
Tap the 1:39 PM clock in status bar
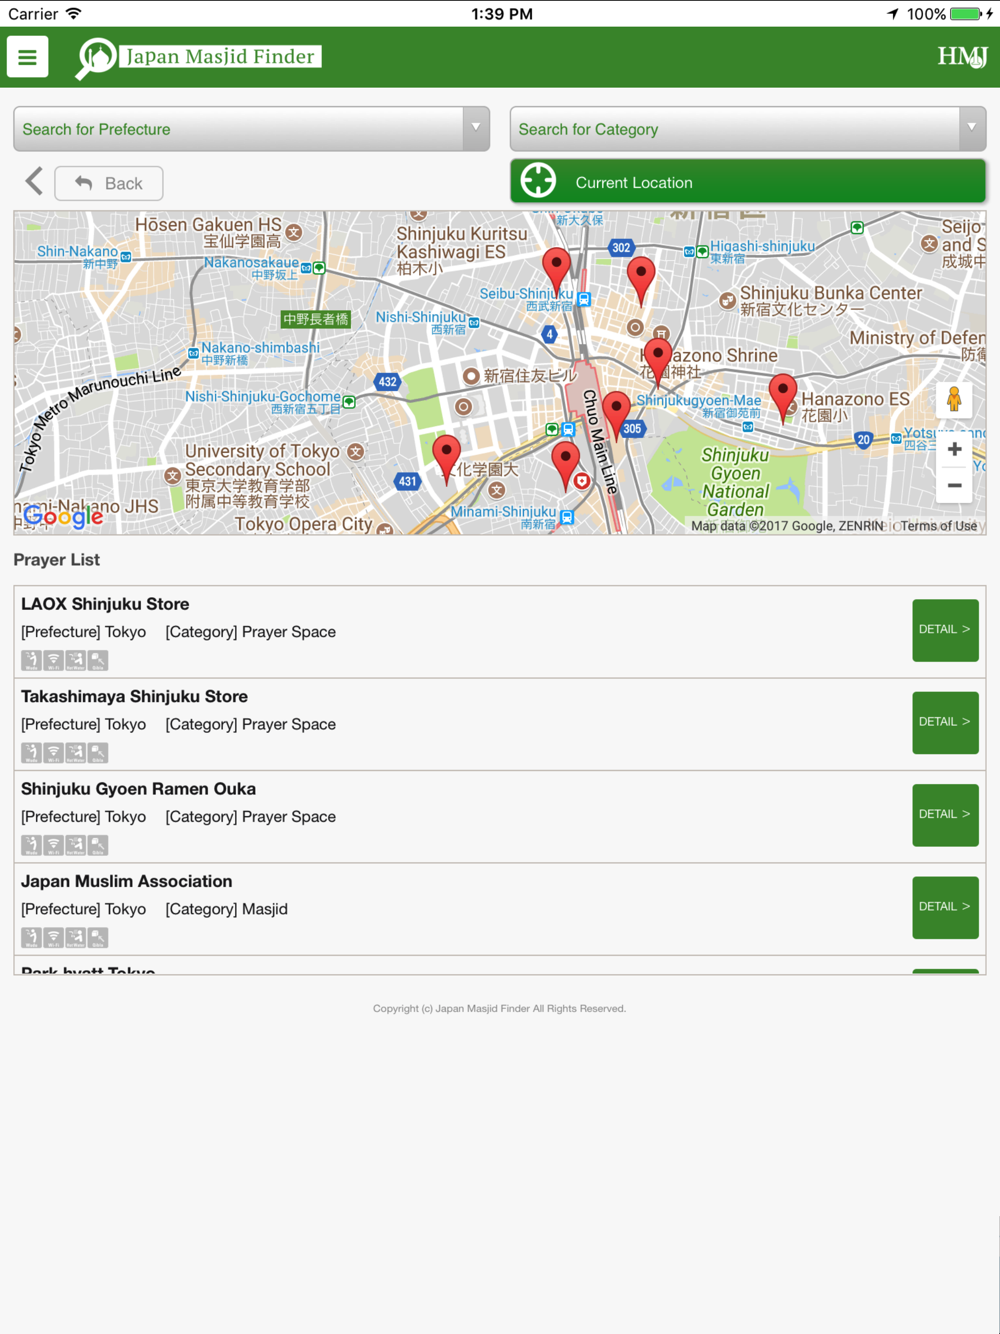point(501,14)
